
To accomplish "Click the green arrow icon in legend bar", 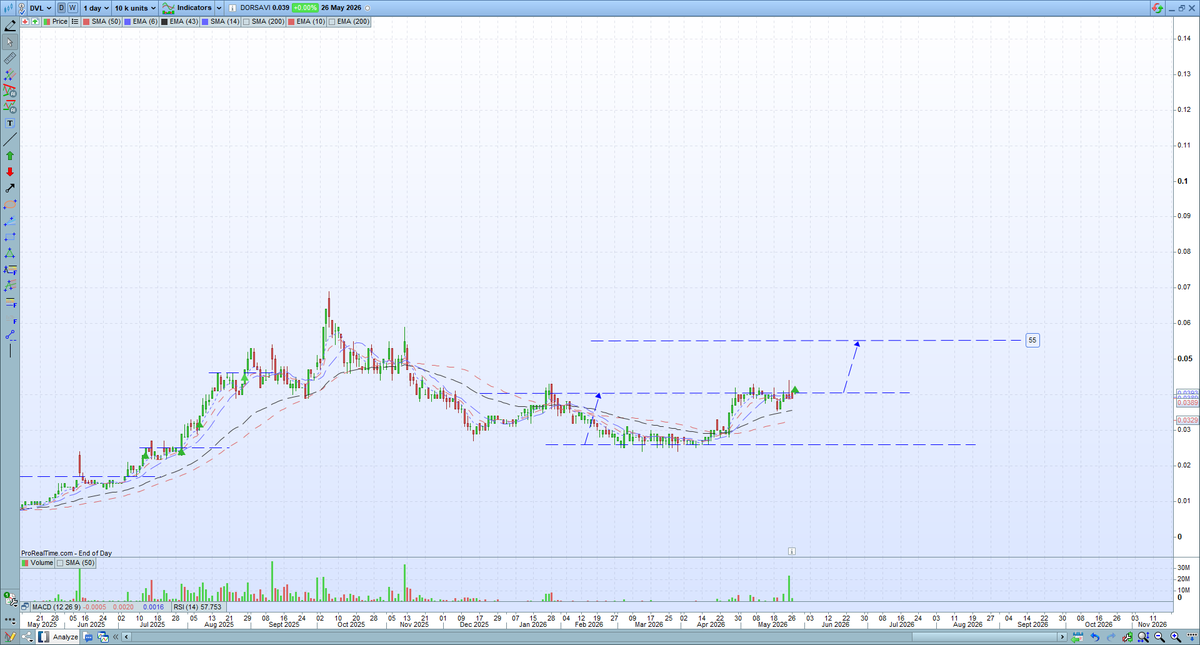I will 35,21.
